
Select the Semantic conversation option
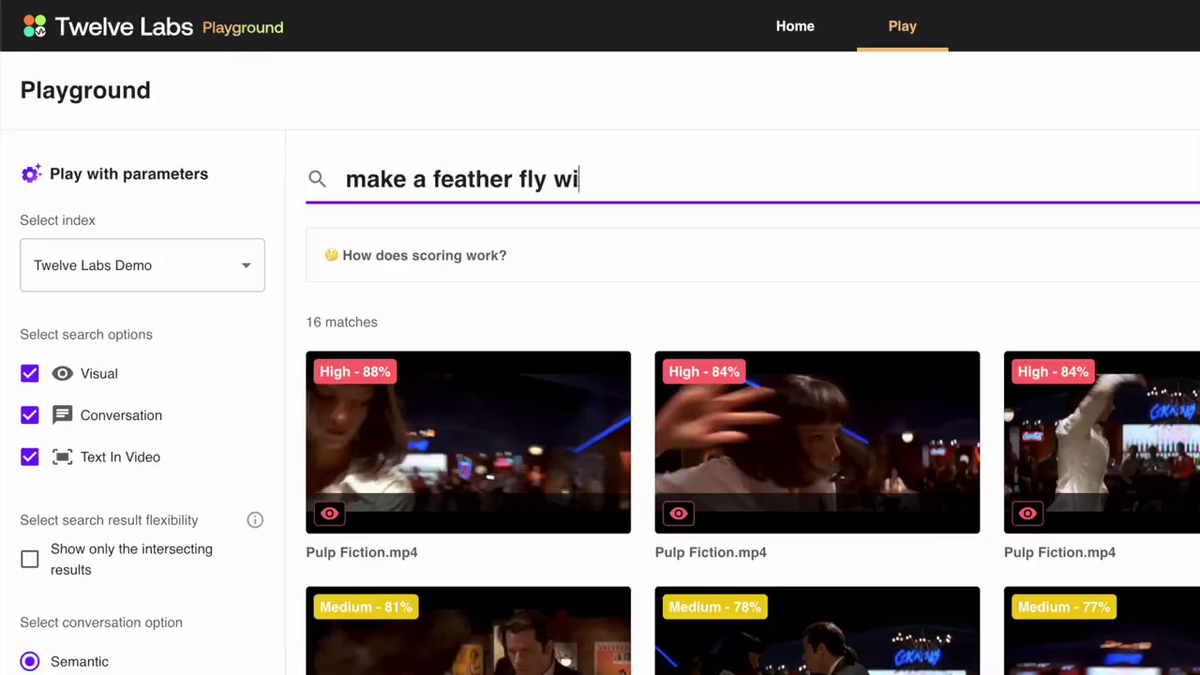[x=30, y=661]
